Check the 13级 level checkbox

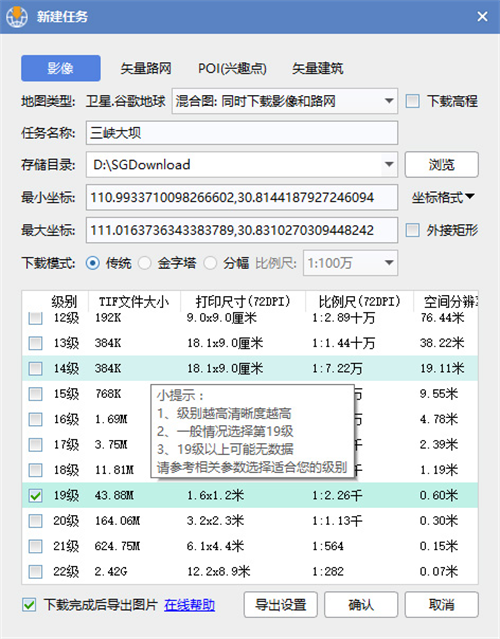coord(35,343)
